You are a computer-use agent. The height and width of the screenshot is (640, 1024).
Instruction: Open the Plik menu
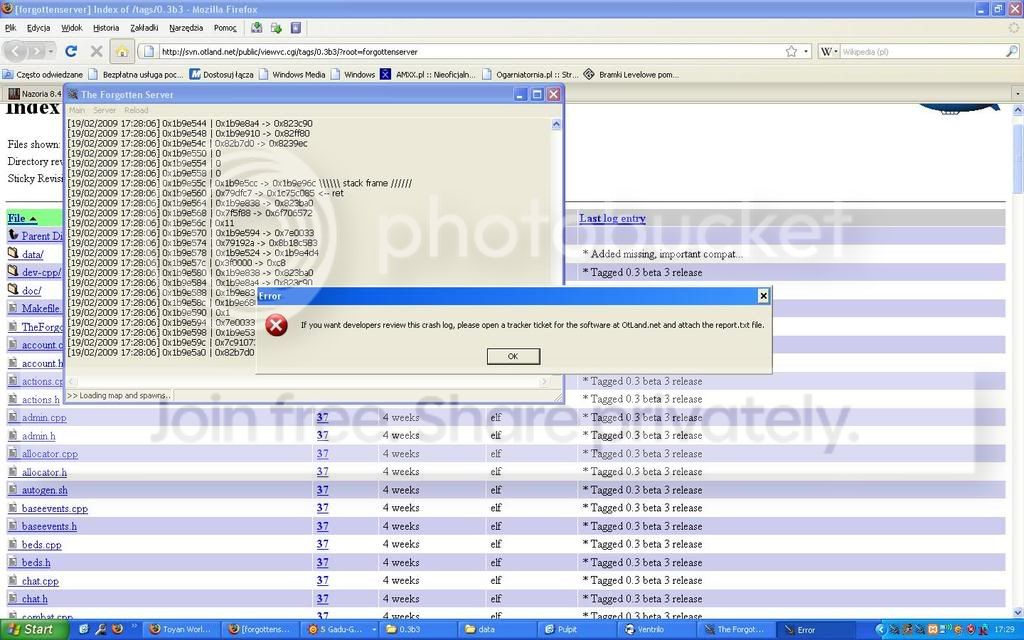(x=10, y=27)
